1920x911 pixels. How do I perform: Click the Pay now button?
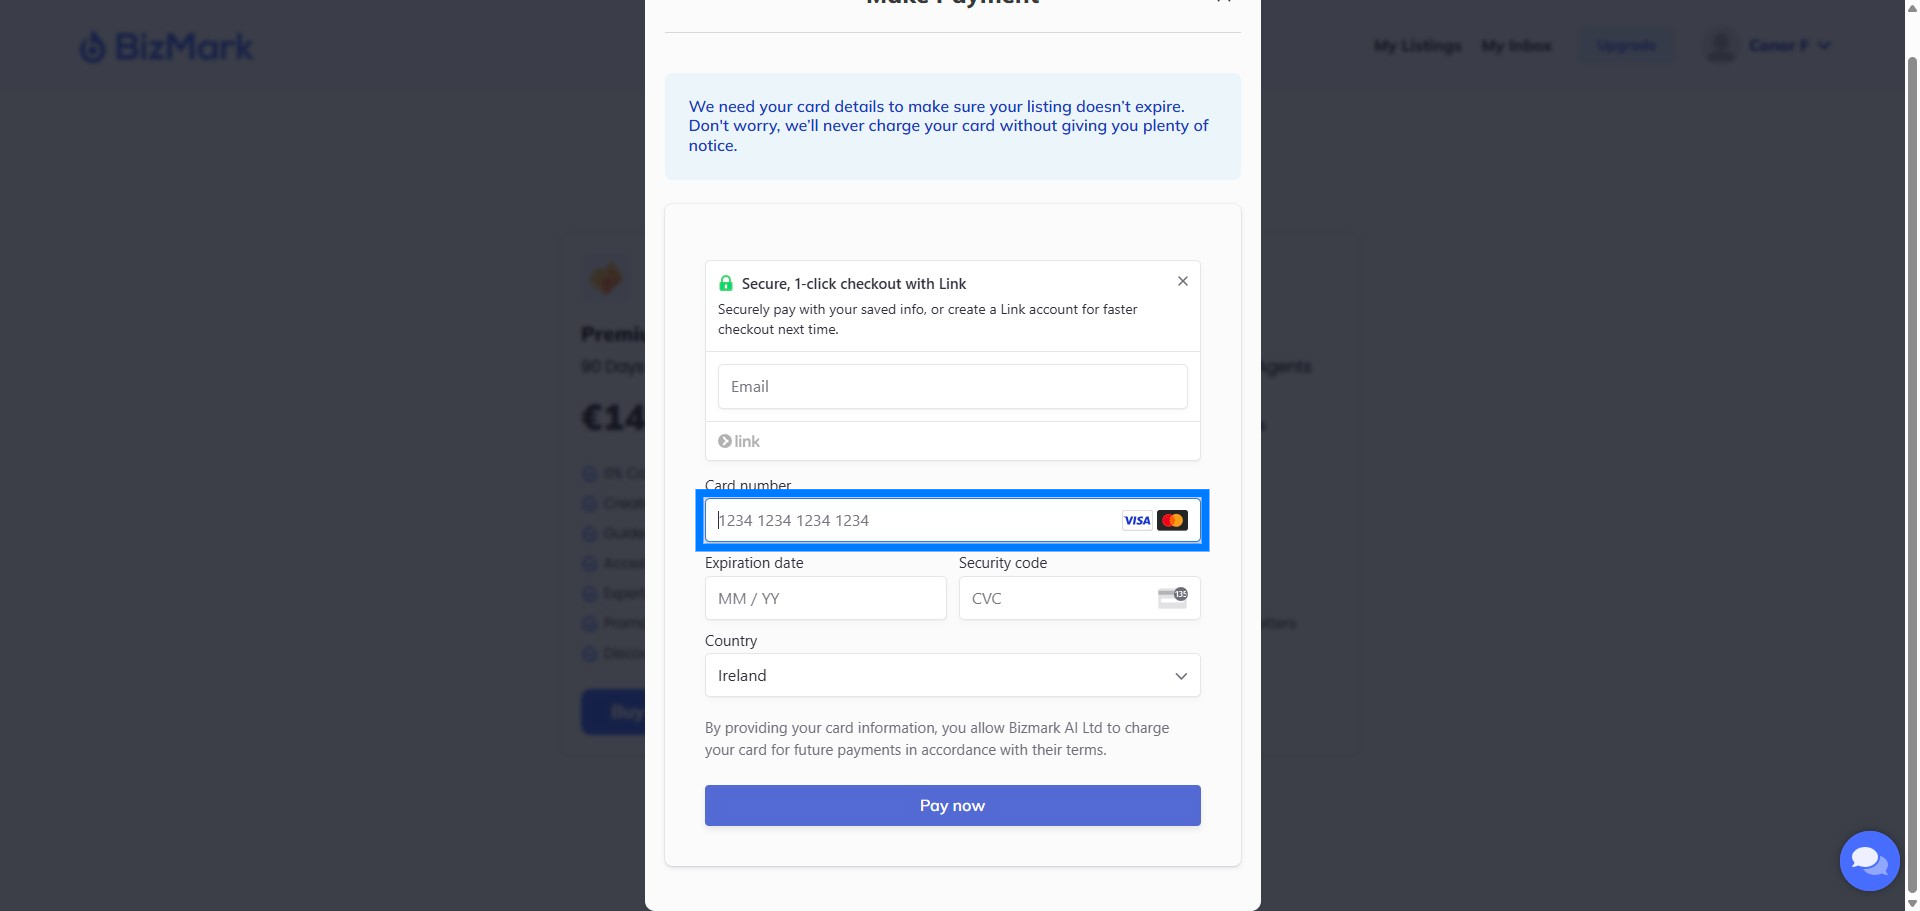(952, 805)
